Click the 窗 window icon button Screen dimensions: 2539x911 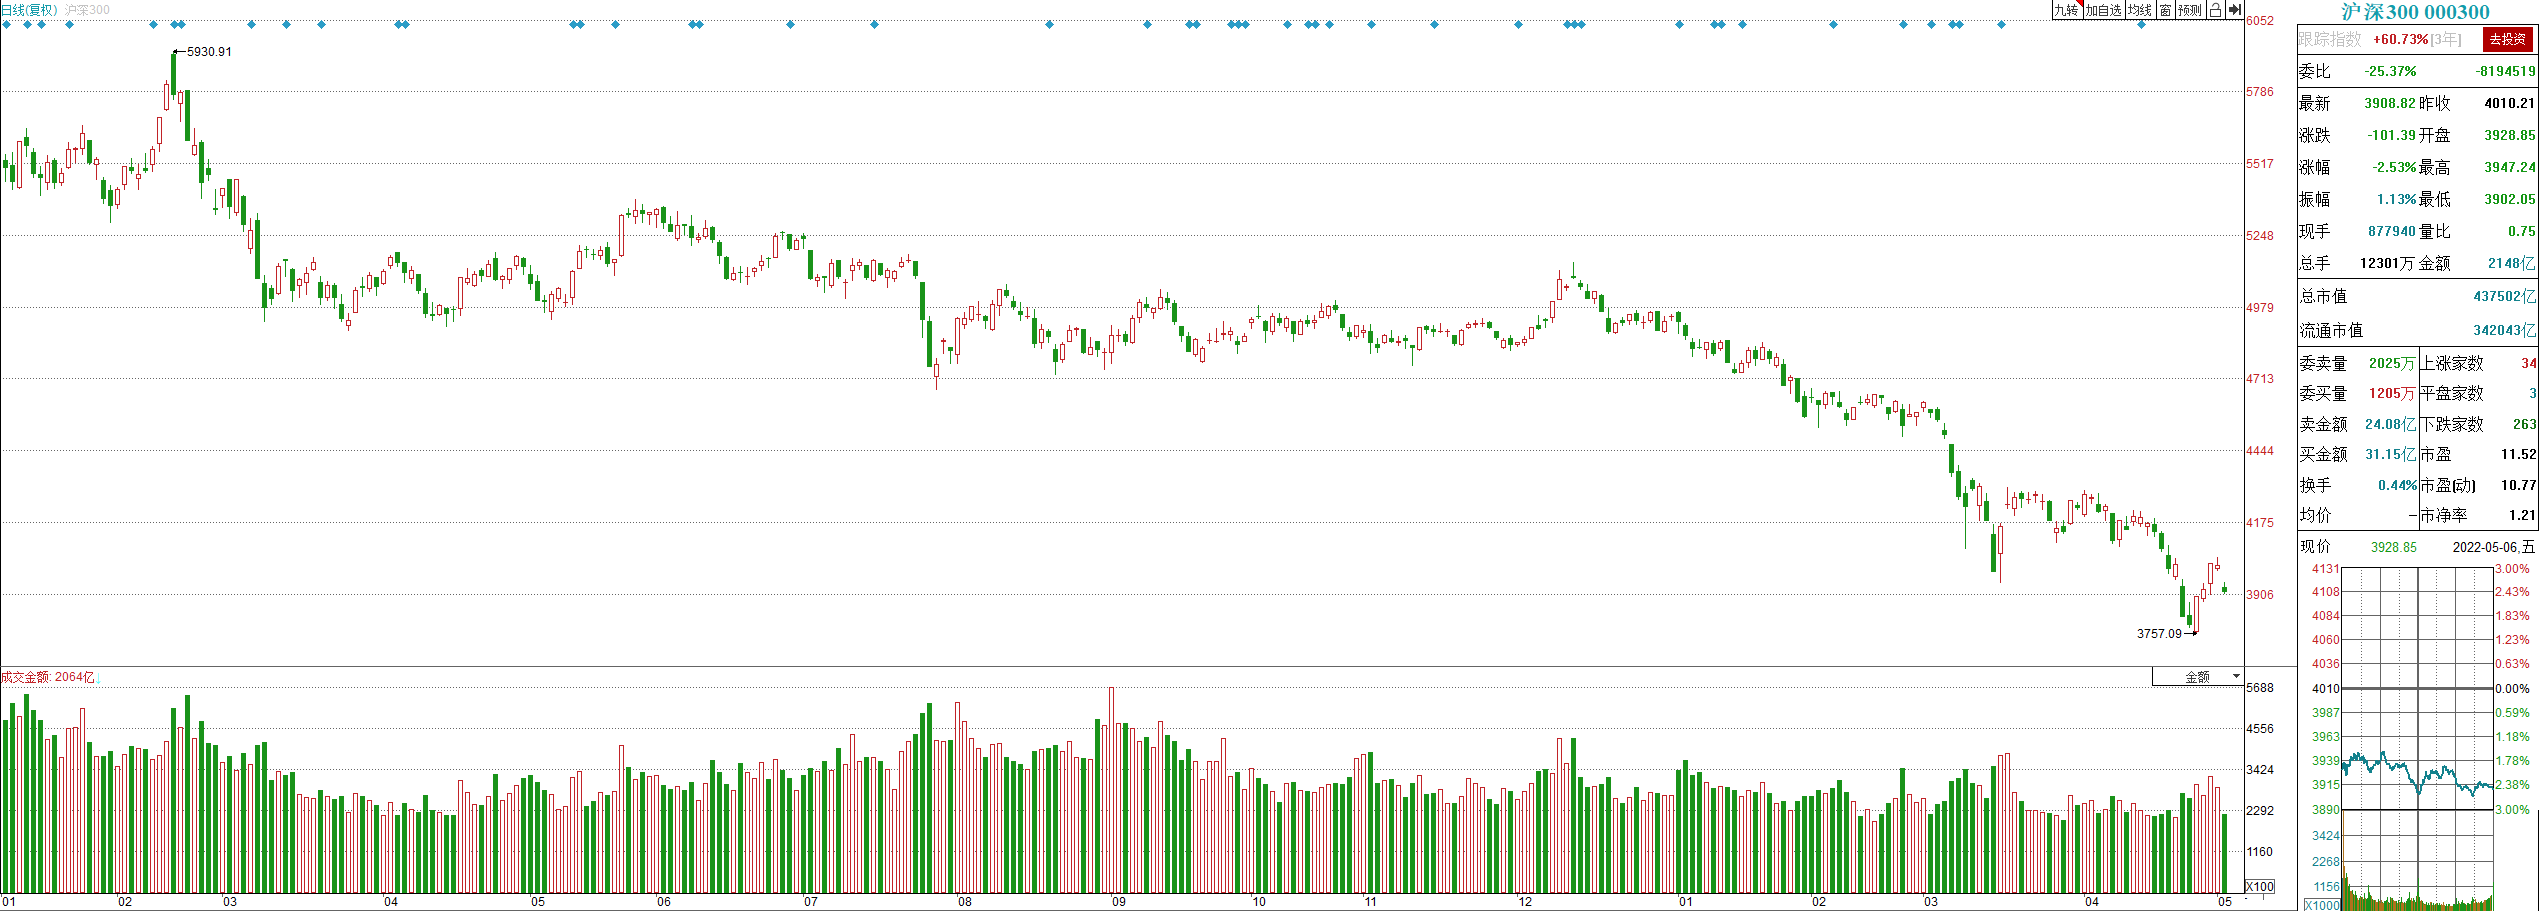(x=2165, y=10)
